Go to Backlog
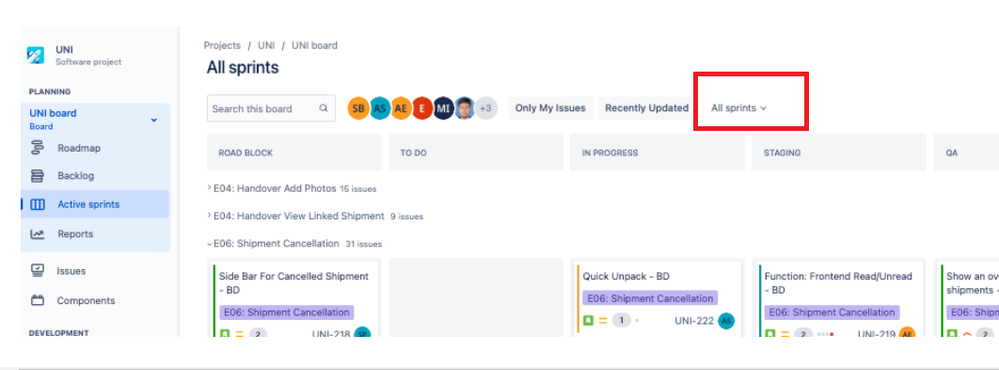The height and width of the screenshot is (370, 999). tap(76, 176)
